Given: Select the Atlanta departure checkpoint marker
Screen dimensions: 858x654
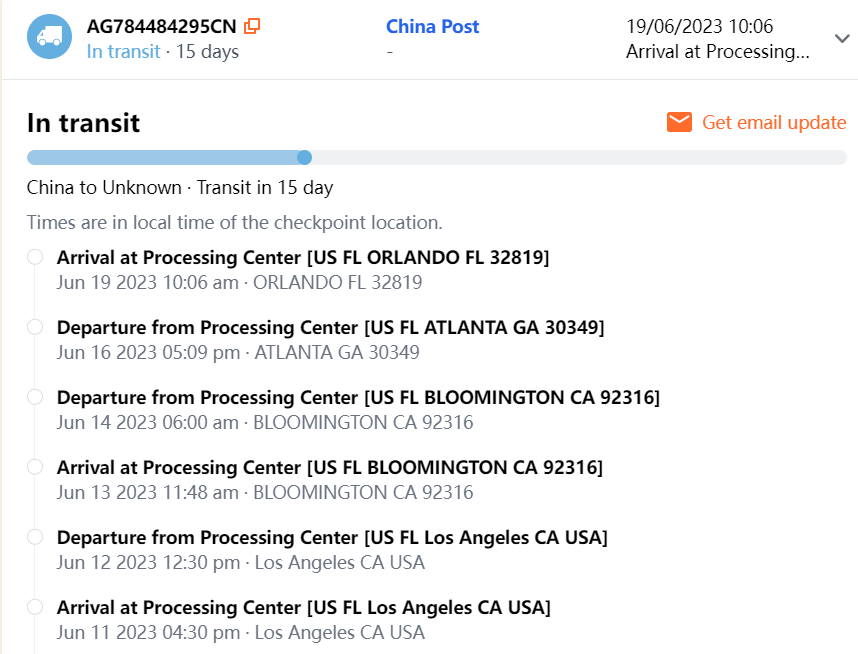Looking at the screenshot, I should (35, 327).
